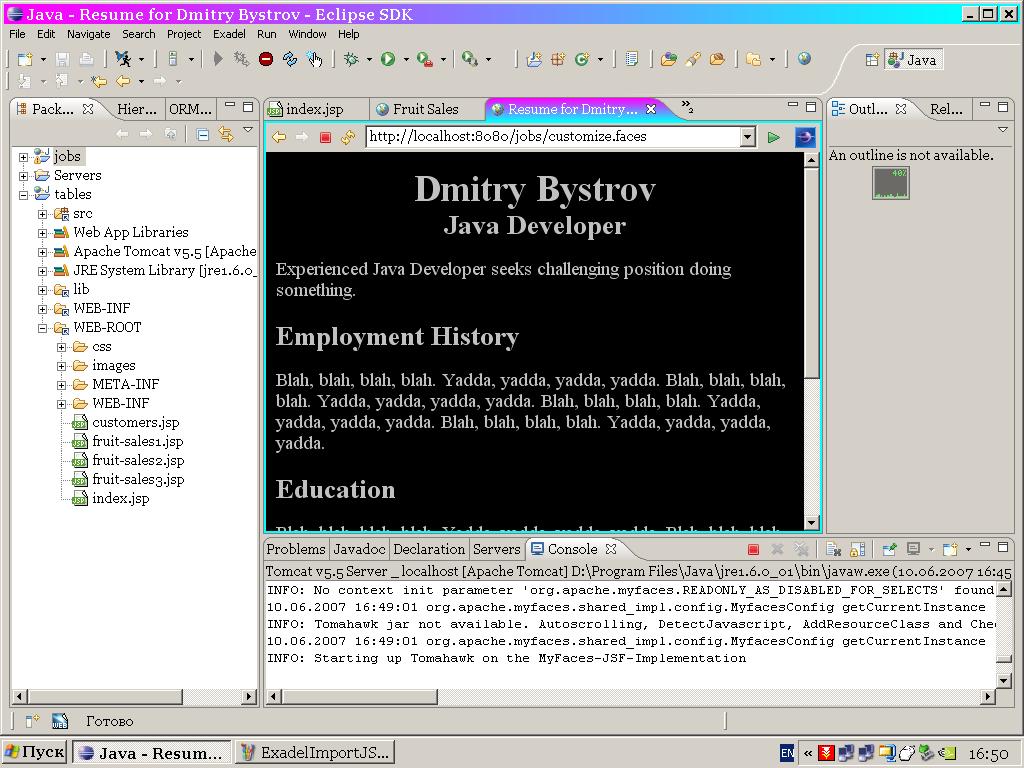Refresh the internal browser page

[348, 137]
